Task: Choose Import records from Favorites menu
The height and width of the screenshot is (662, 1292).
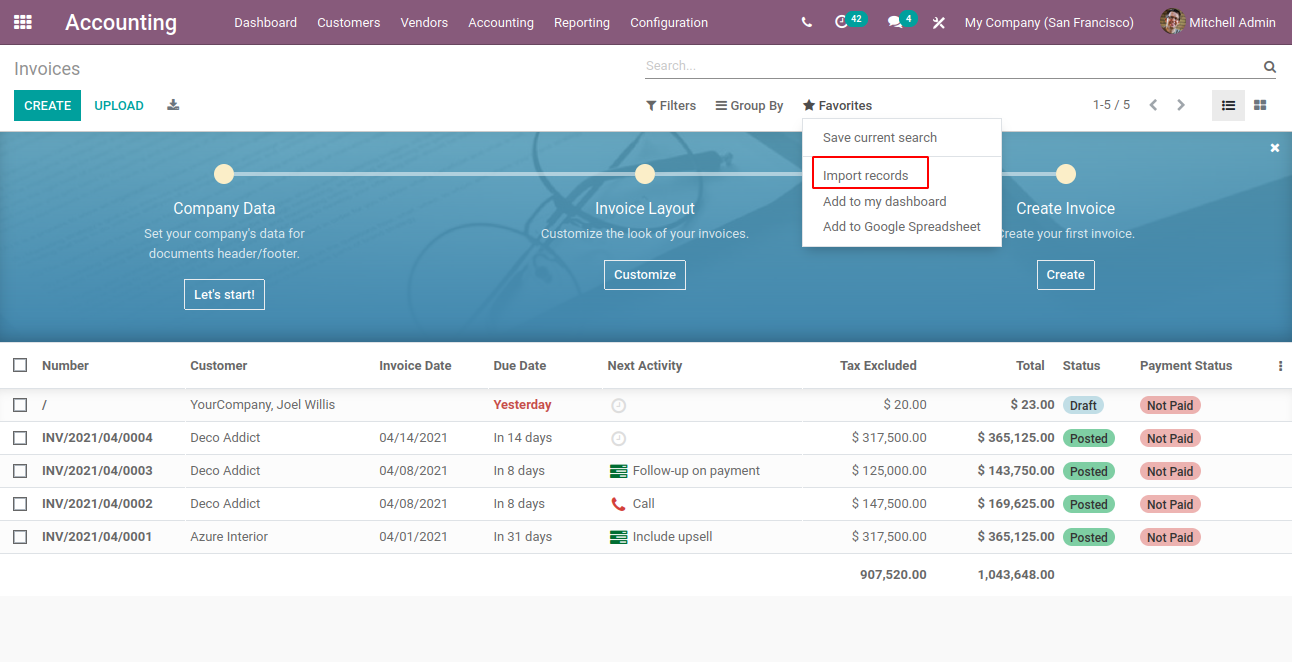Action: [866, 176]
